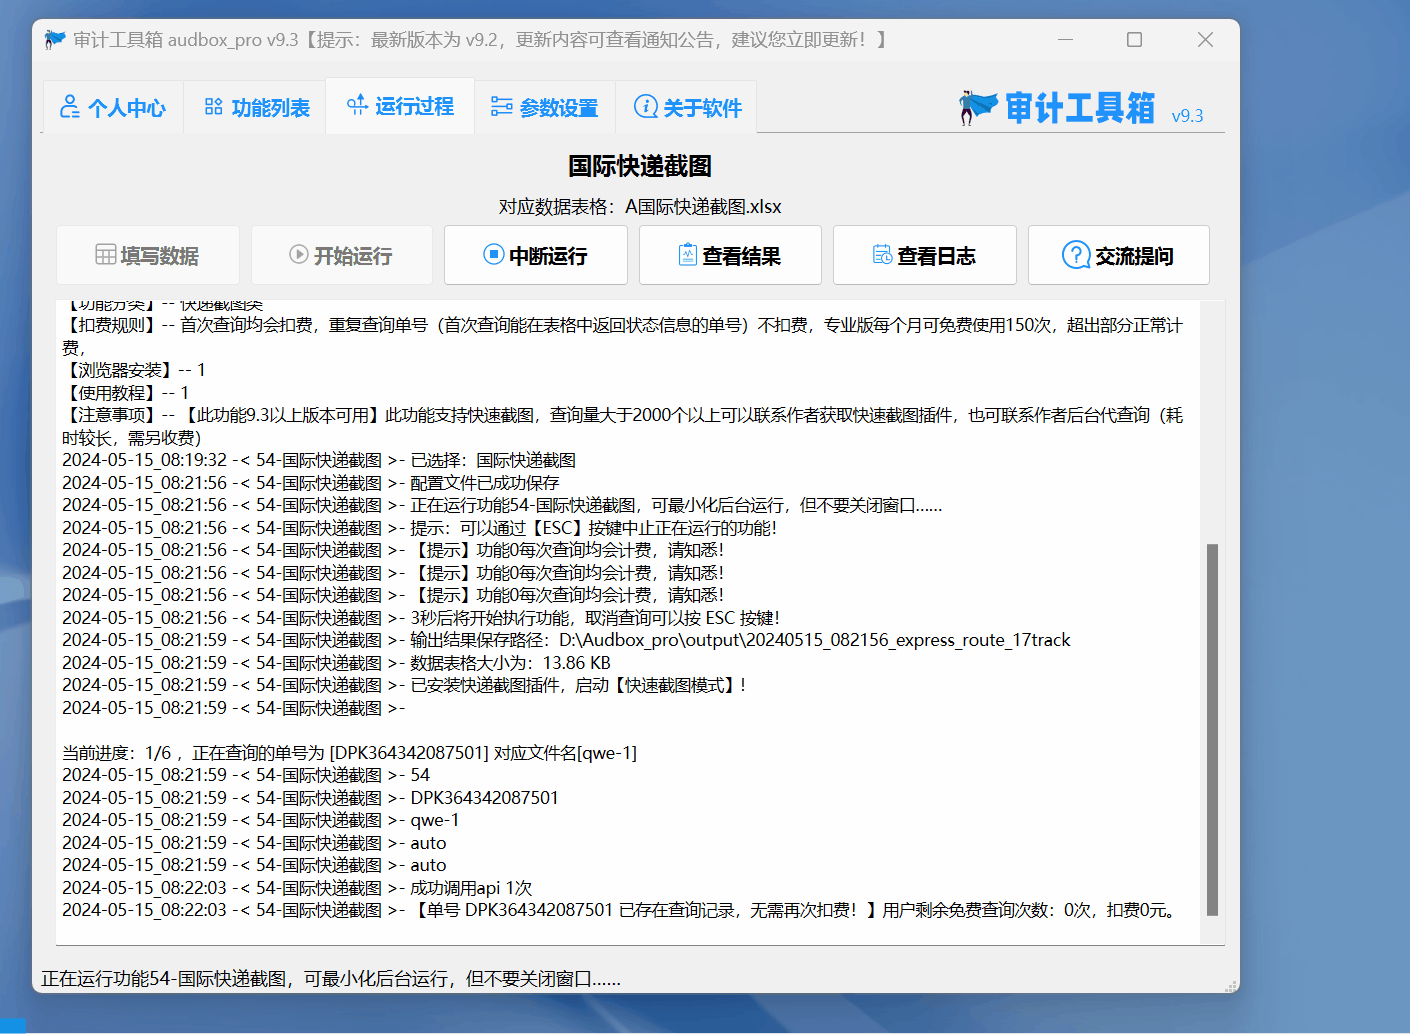This screenshot has height=1034, width=1410.
Task: Click the log line 成功调用api 1次
Action: point(297,888)
